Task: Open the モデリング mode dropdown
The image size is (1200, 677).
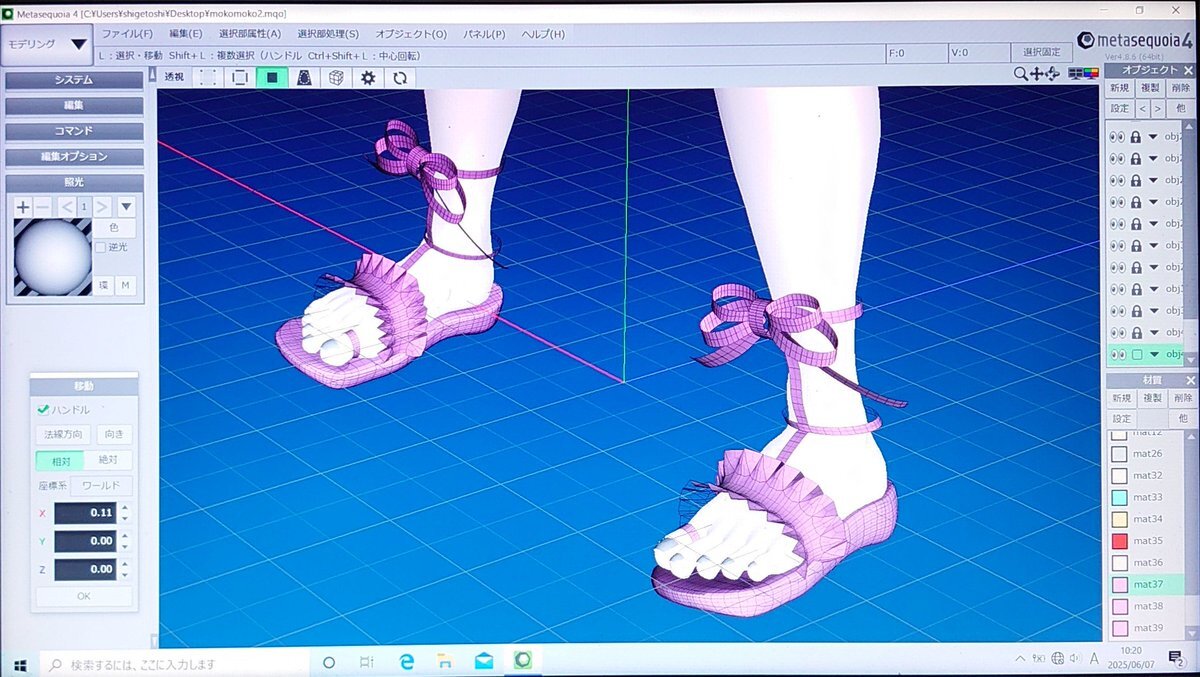Action: tap(48, 44)
